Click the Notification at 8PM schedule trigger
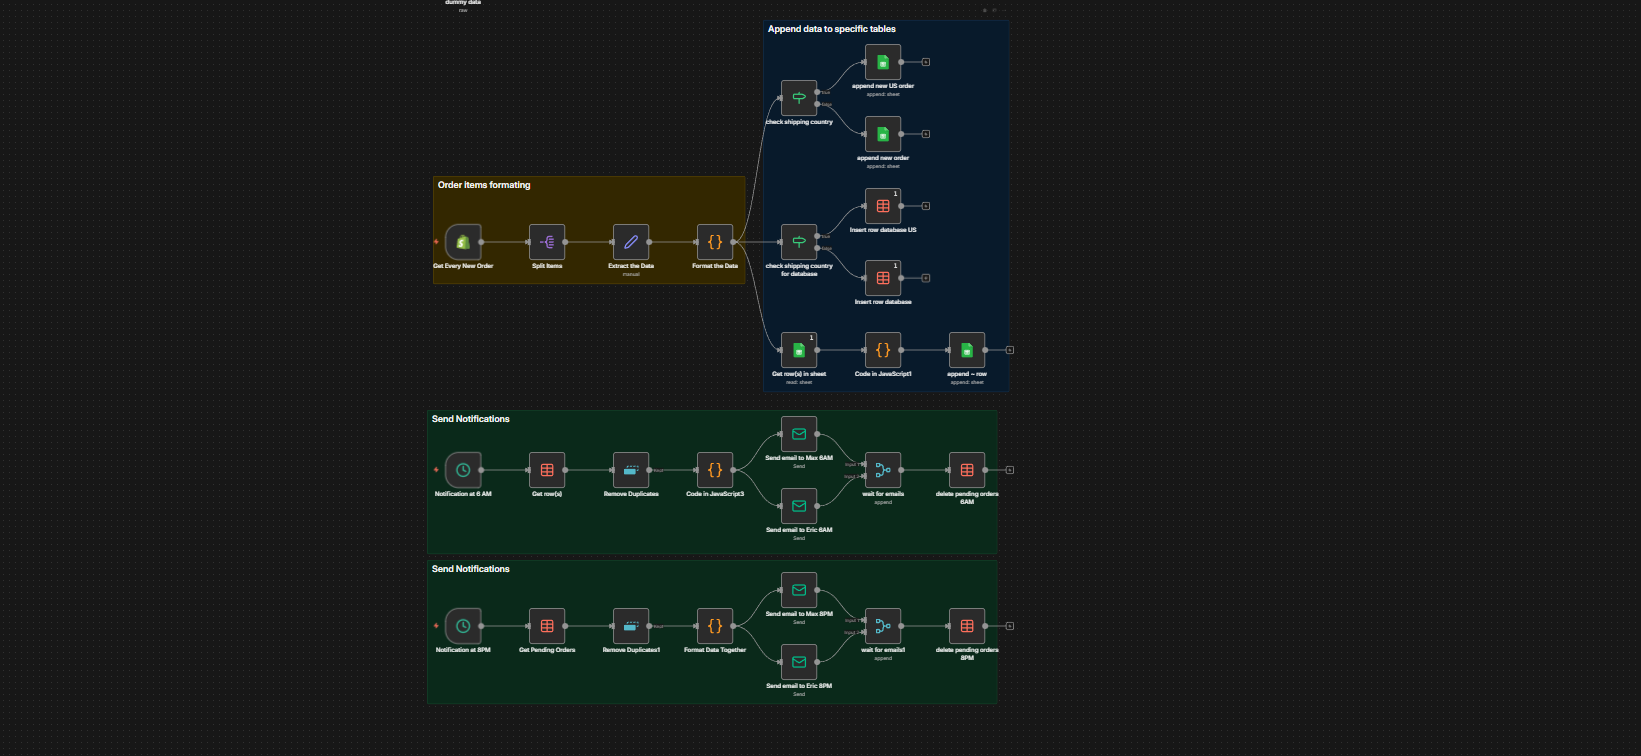The width and height of the screenshot is (1641, 756). click(x=463, y=626)
